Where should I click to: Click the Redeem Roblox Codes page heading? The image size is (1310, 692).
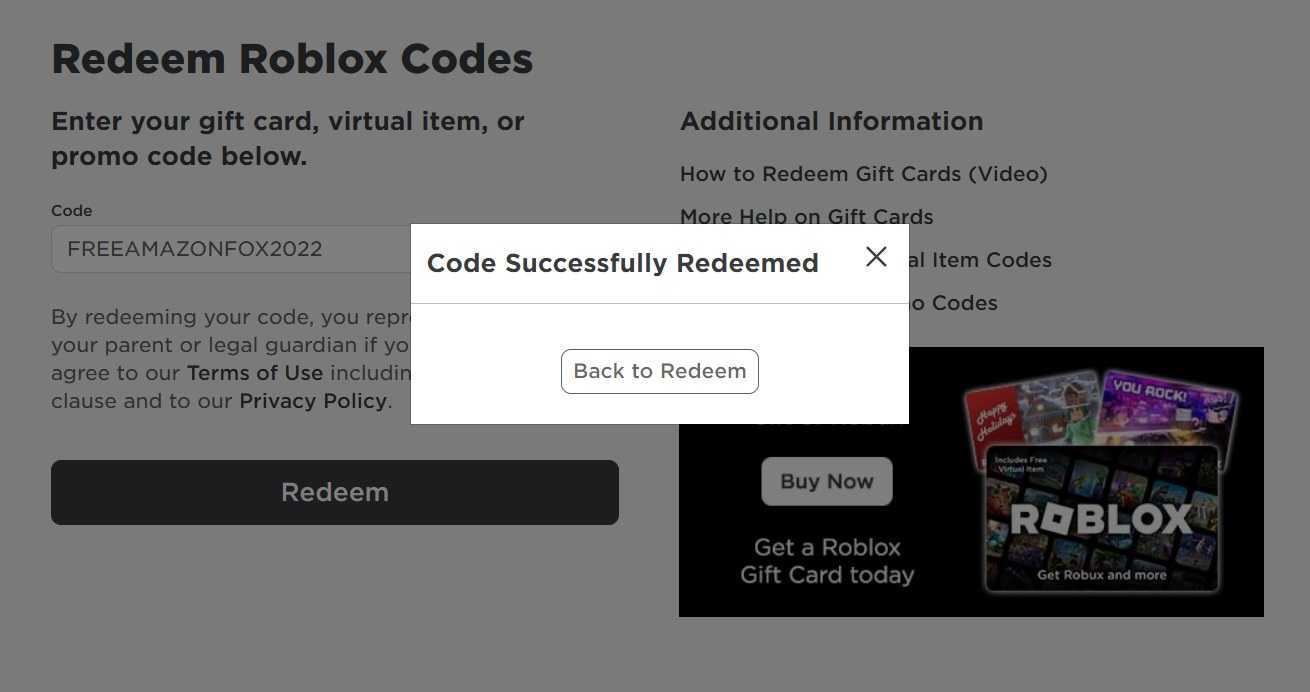point(292,59)
